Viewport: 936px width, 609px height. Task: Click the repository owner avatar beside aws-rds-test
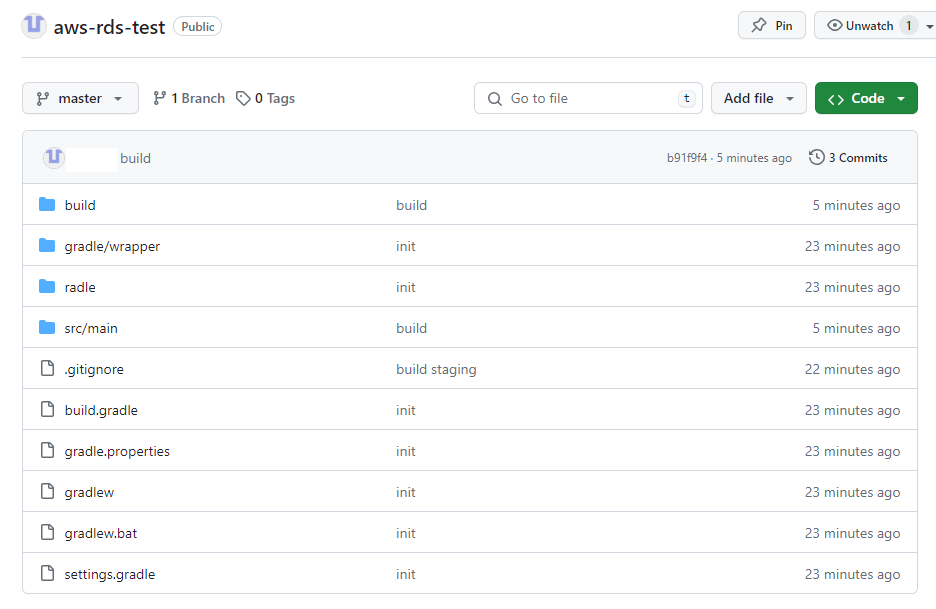click(34, 26)
